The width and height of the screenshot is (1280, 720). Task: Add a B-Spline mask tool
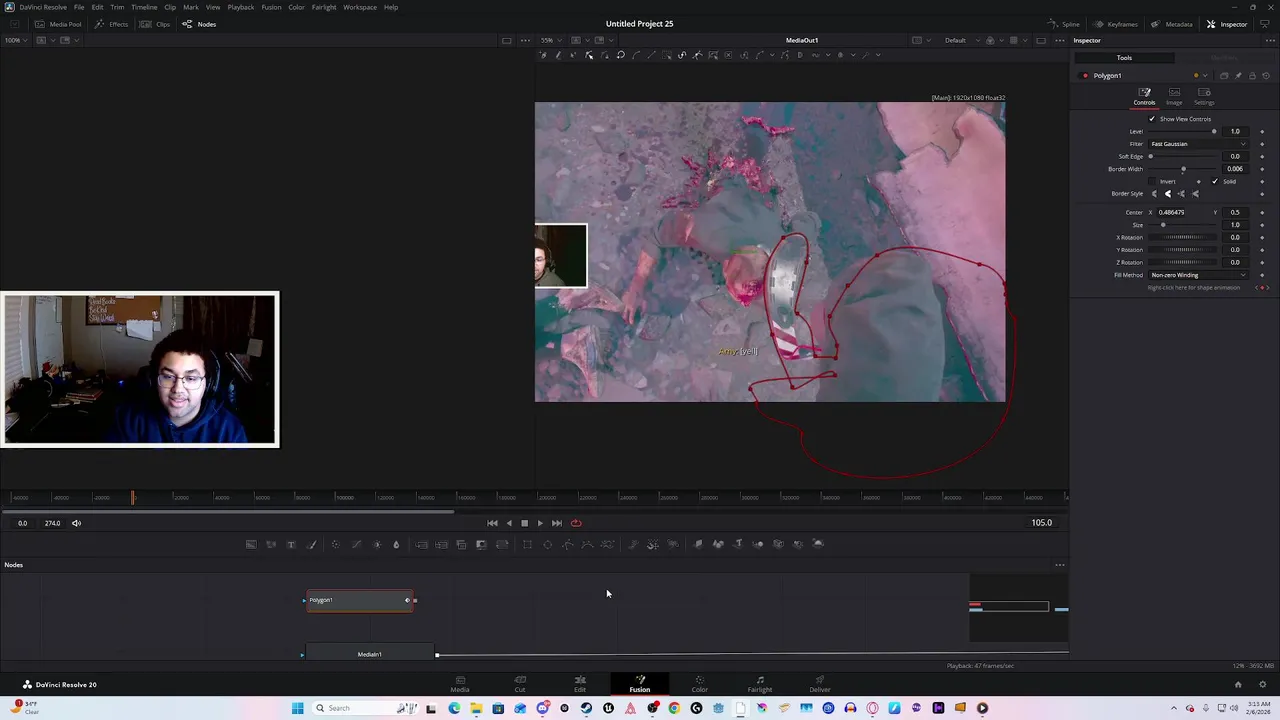(x=587, y=544)
